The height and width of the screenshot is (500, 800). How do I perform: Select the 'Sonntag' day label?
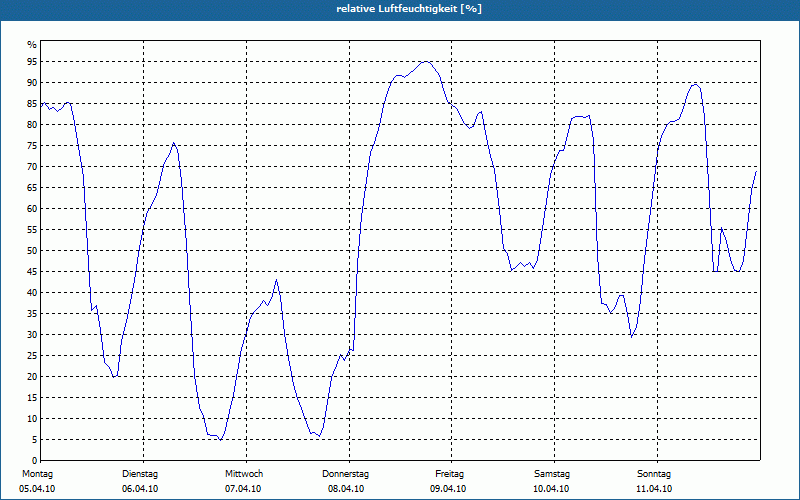(654, 474)
